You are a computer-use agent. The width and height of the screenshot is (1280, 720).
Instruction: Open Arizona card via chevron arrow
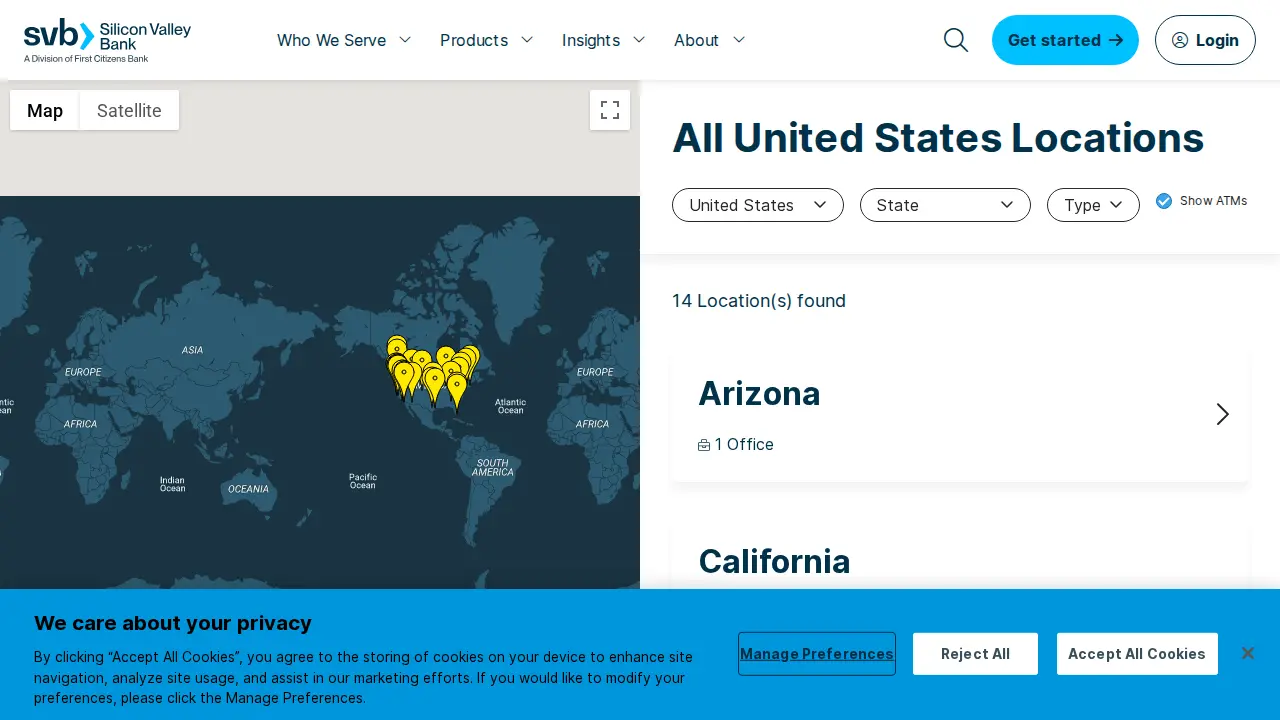[x=1222, y=414]
